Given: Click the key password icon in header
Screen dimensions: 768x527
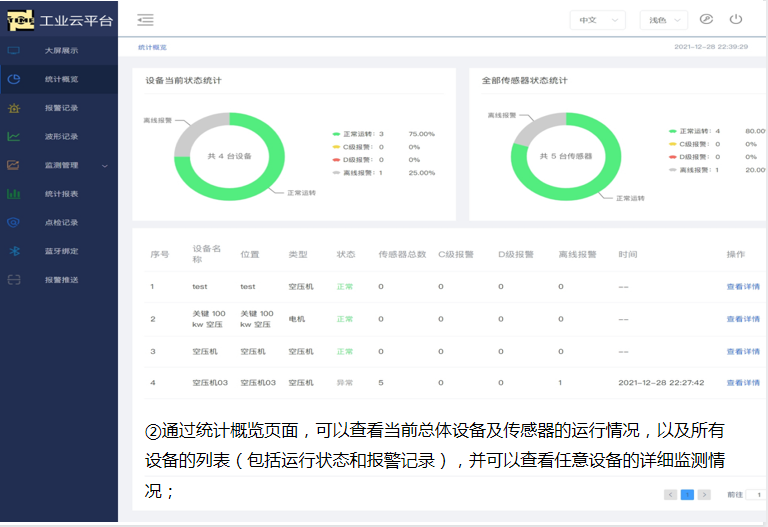Looking at the screenshot, I should coord(706,19).
